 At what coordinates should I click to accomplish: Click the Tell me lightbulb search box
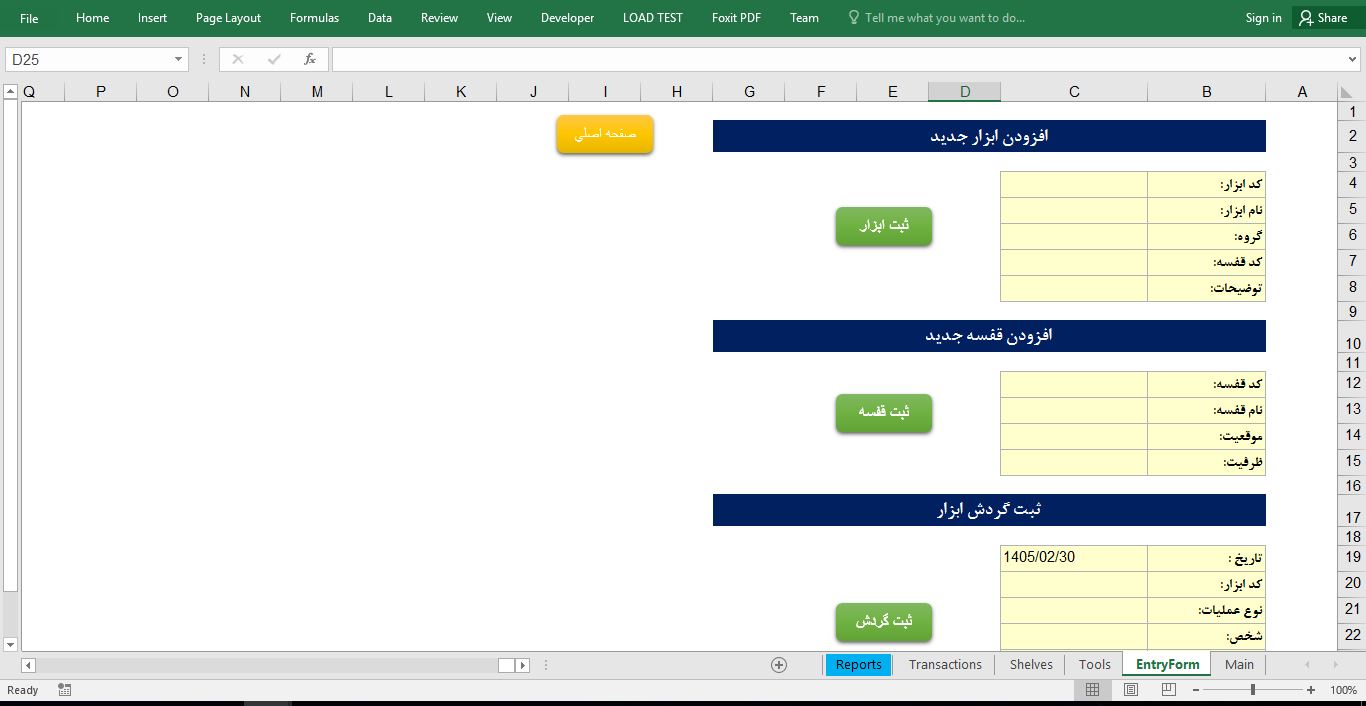tap(937, 18)
